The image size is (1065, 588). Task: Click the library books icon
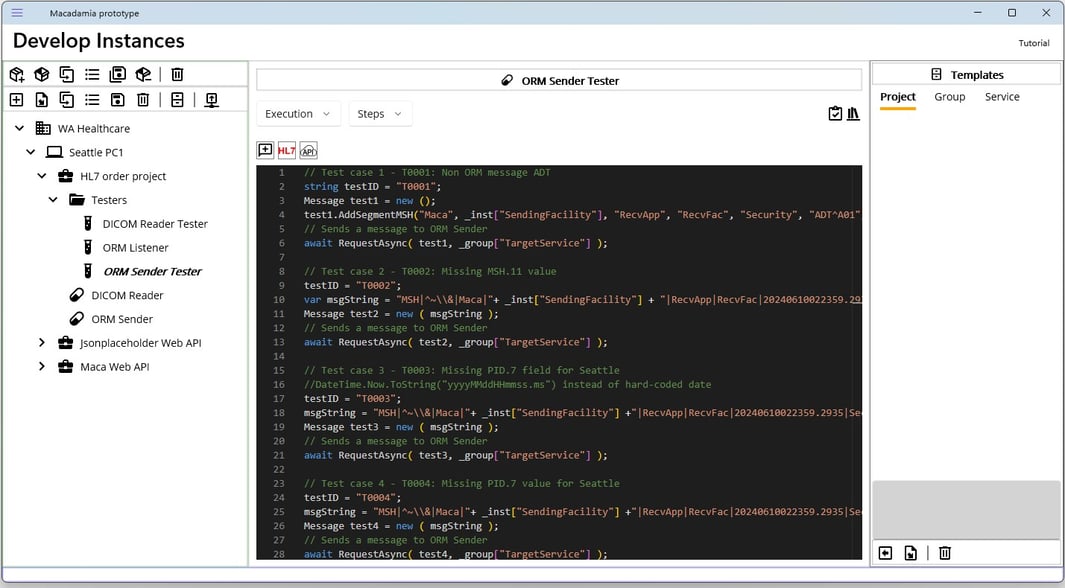pyautogui.click(x=853, y=113)
